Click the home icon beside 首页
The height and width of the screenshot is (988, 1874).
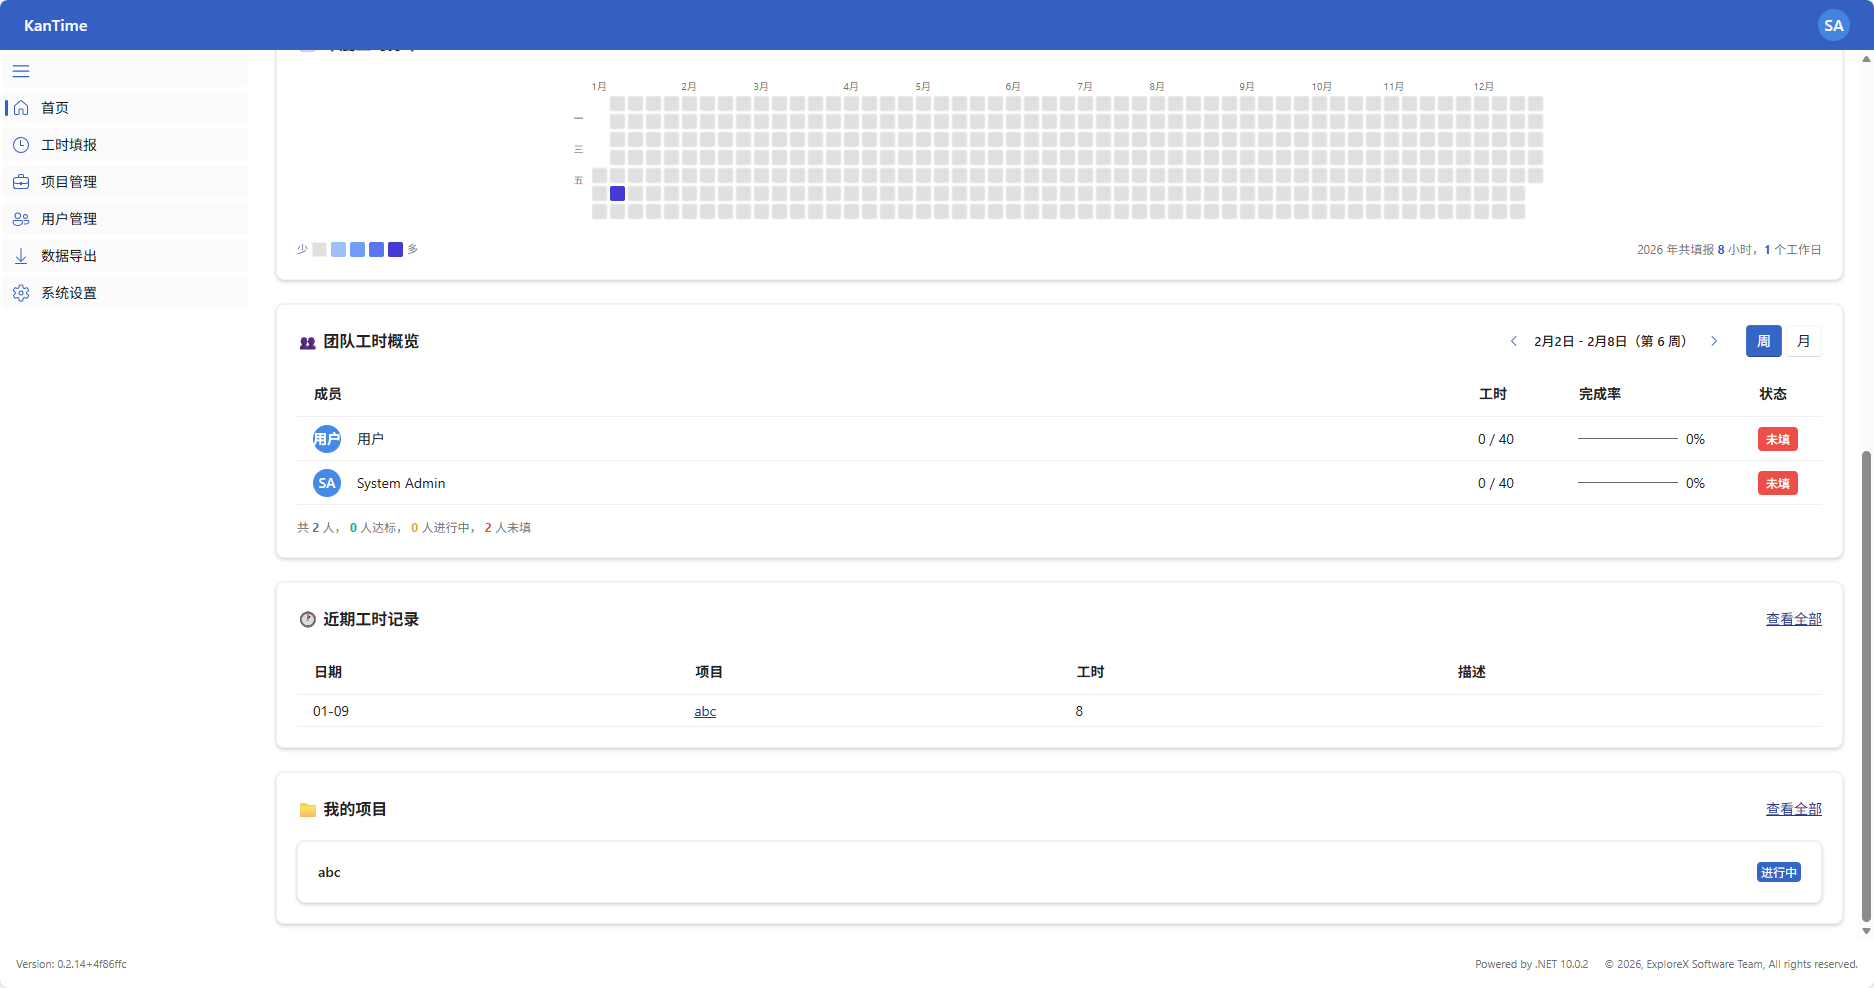point(21,108)
